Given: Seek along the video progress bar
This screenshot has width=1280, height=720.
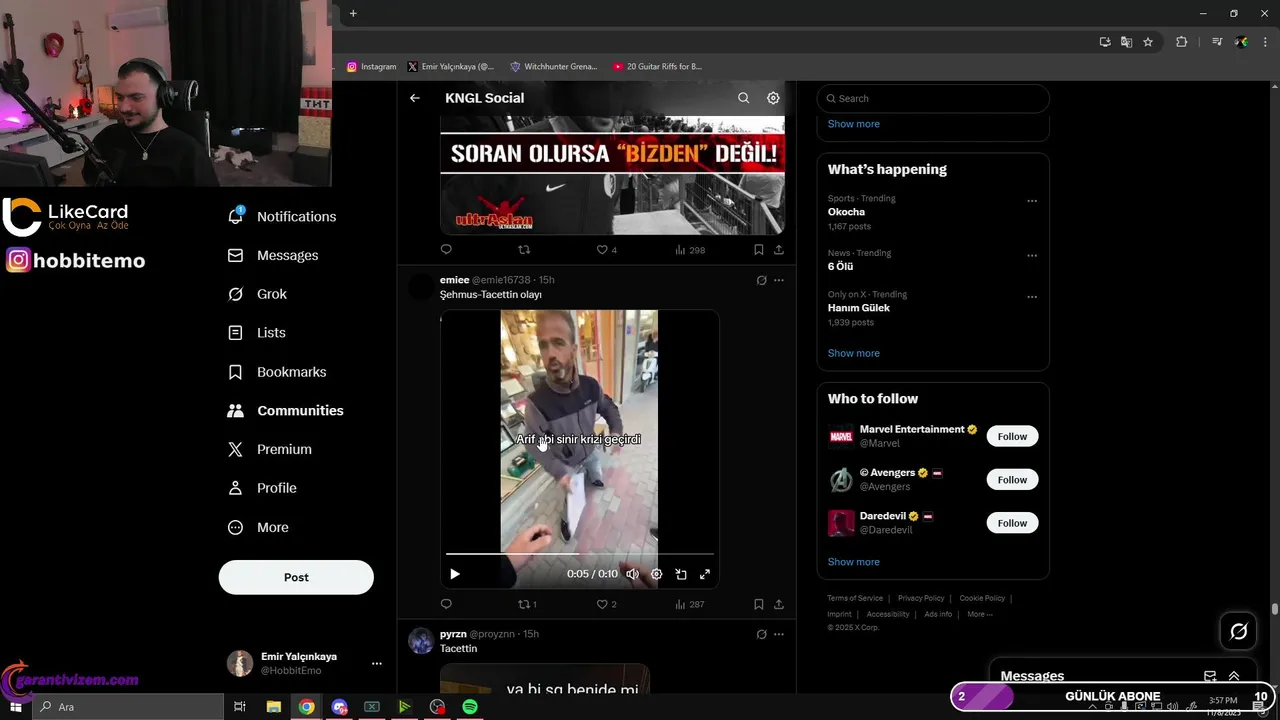Looking at the screenshot, I should coord(580,553).
